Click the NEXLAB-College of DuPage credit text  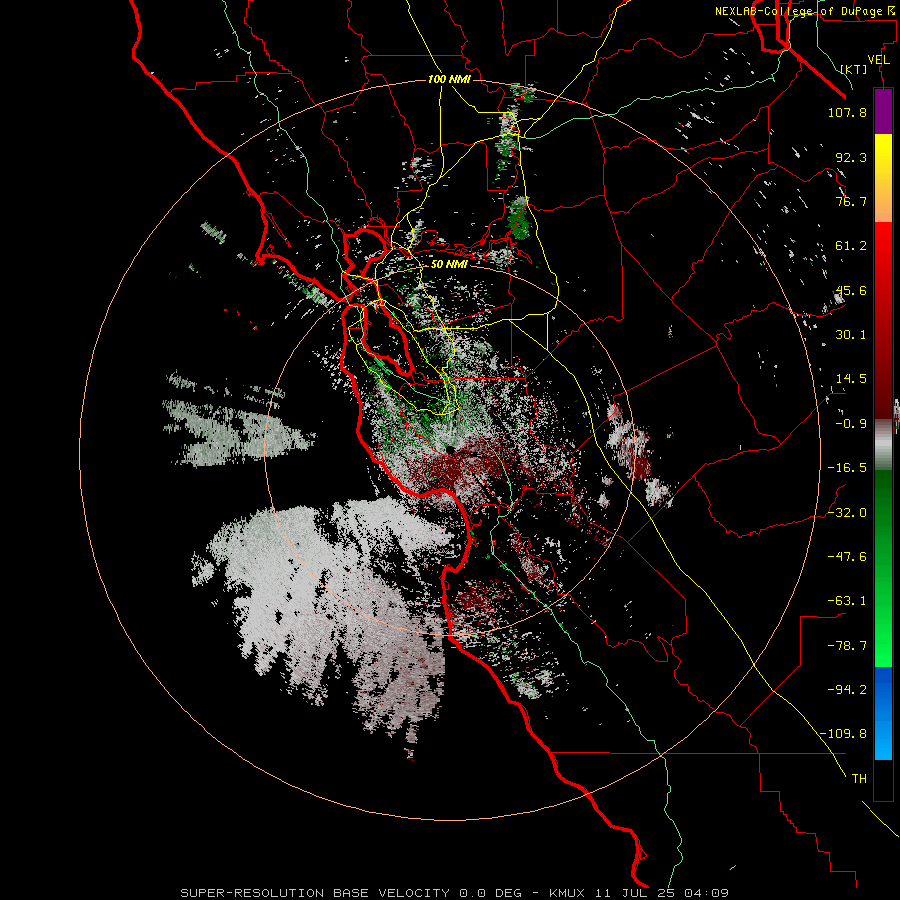click(x=806, y=11)
